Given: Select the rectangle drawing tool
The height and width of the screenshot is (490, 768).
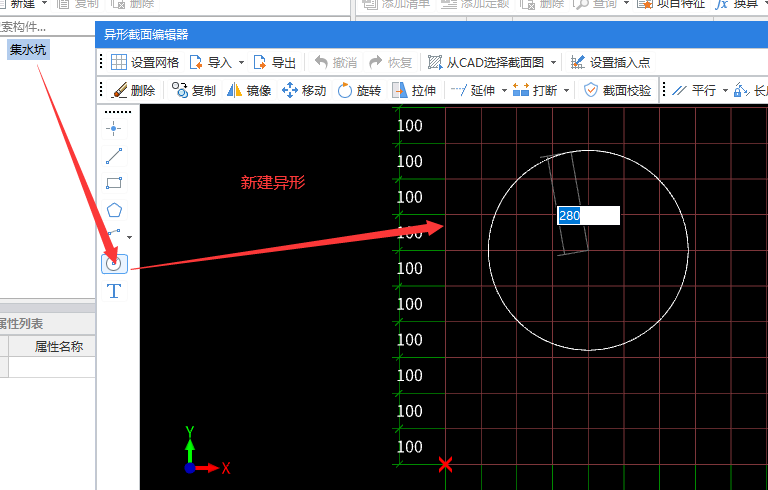Looking at the screenshot, I should coord(114,183).
